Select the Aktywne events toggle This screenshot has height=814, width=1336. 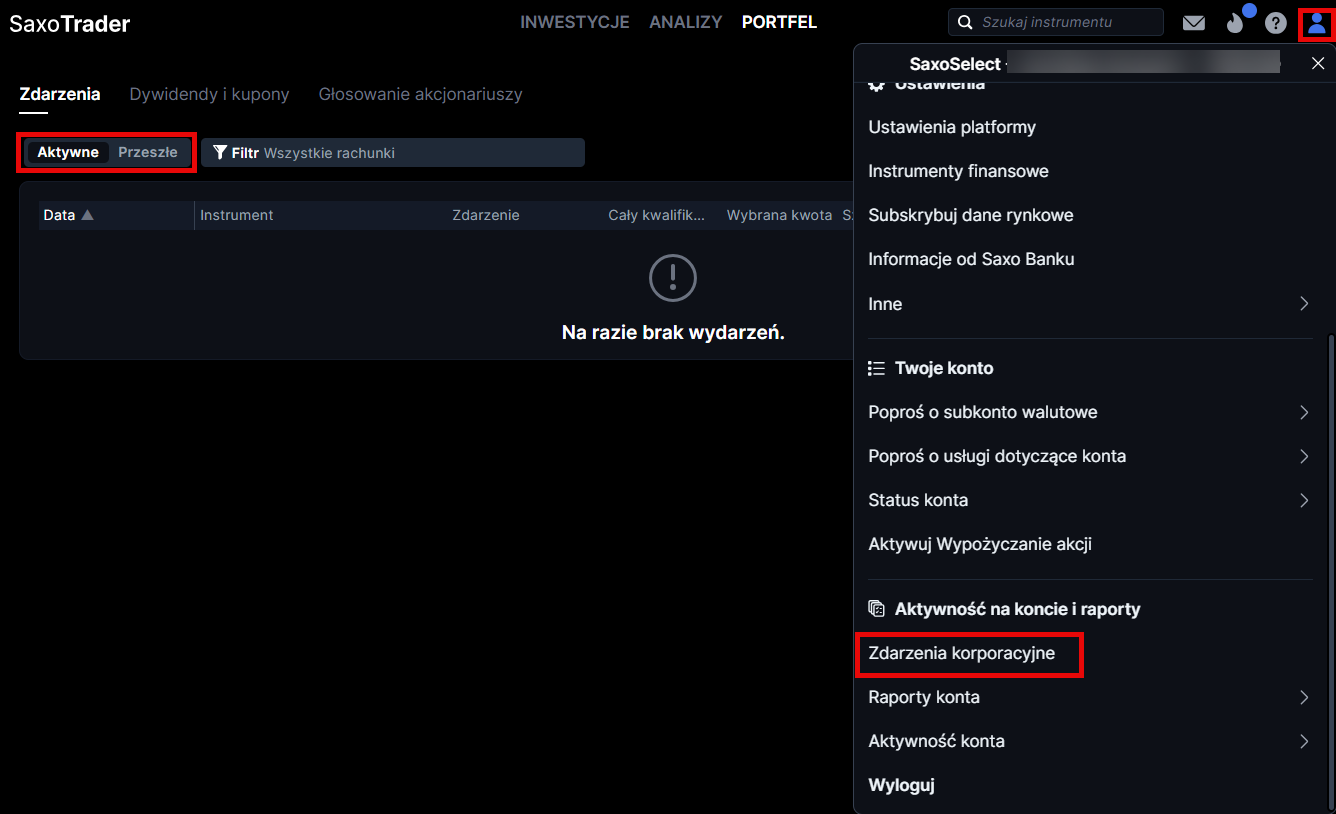click(x=68, y=153)
